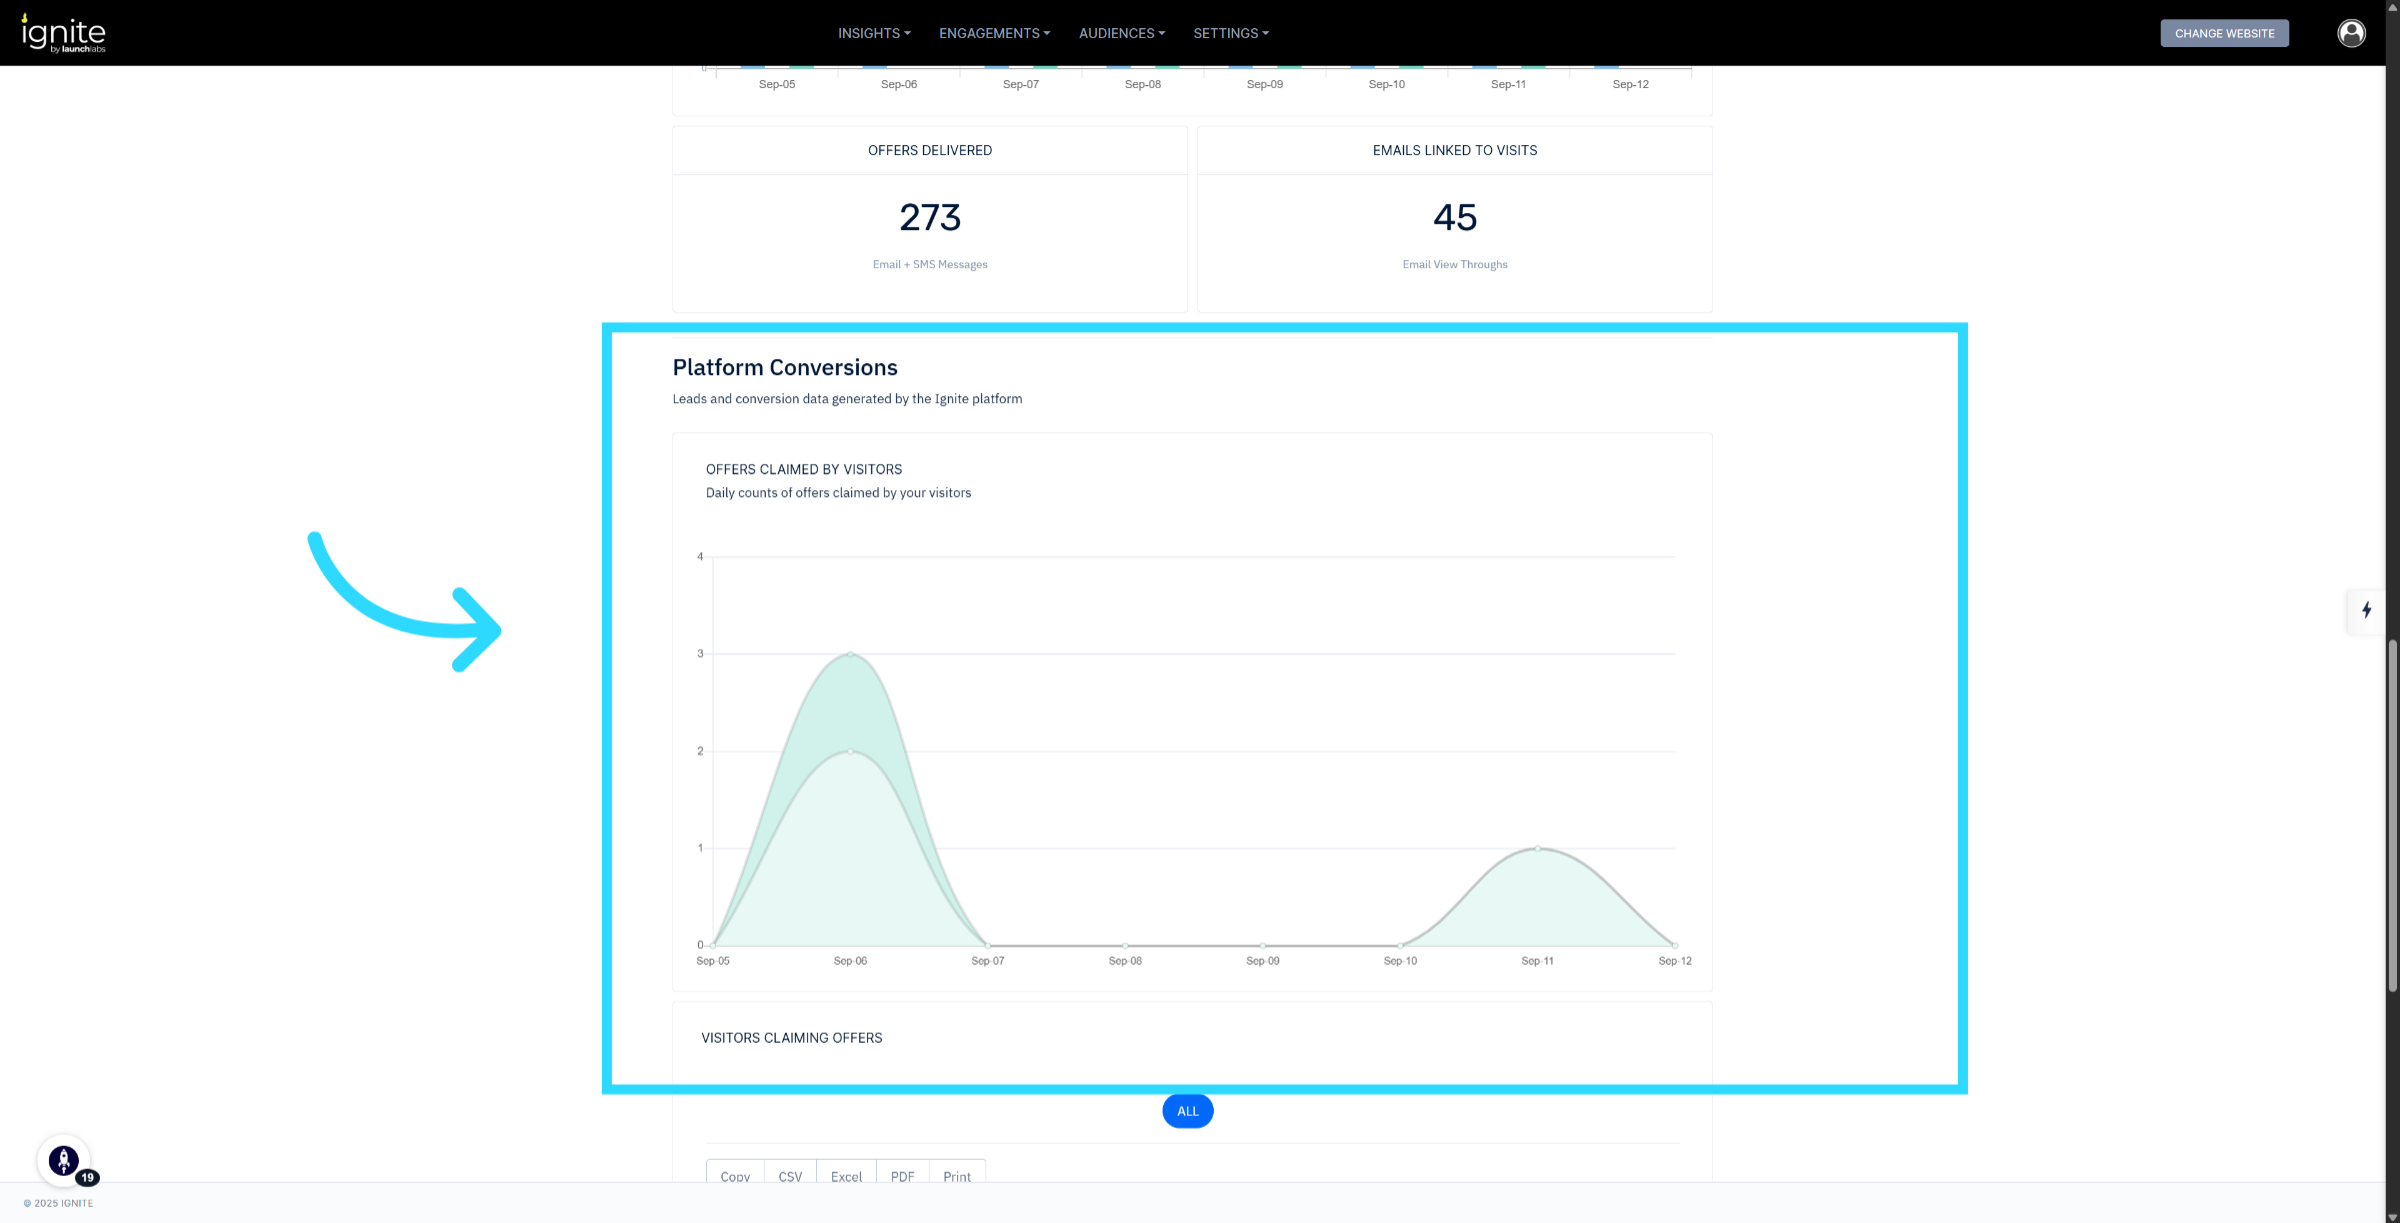The width and height of the screenshot is (2400, 1223).
Task: Click the rocket launcher widget icon
Action: coord(64,1160)
